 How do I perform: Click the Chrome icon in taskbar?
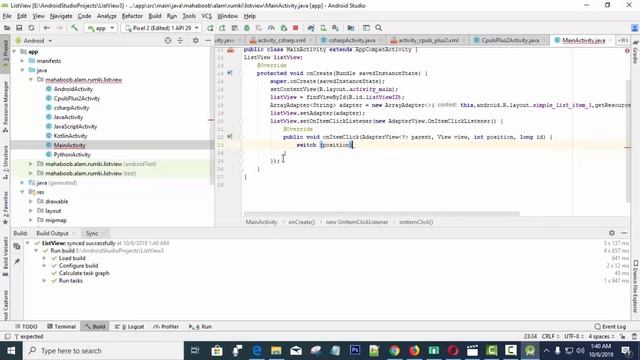[394, 351]
